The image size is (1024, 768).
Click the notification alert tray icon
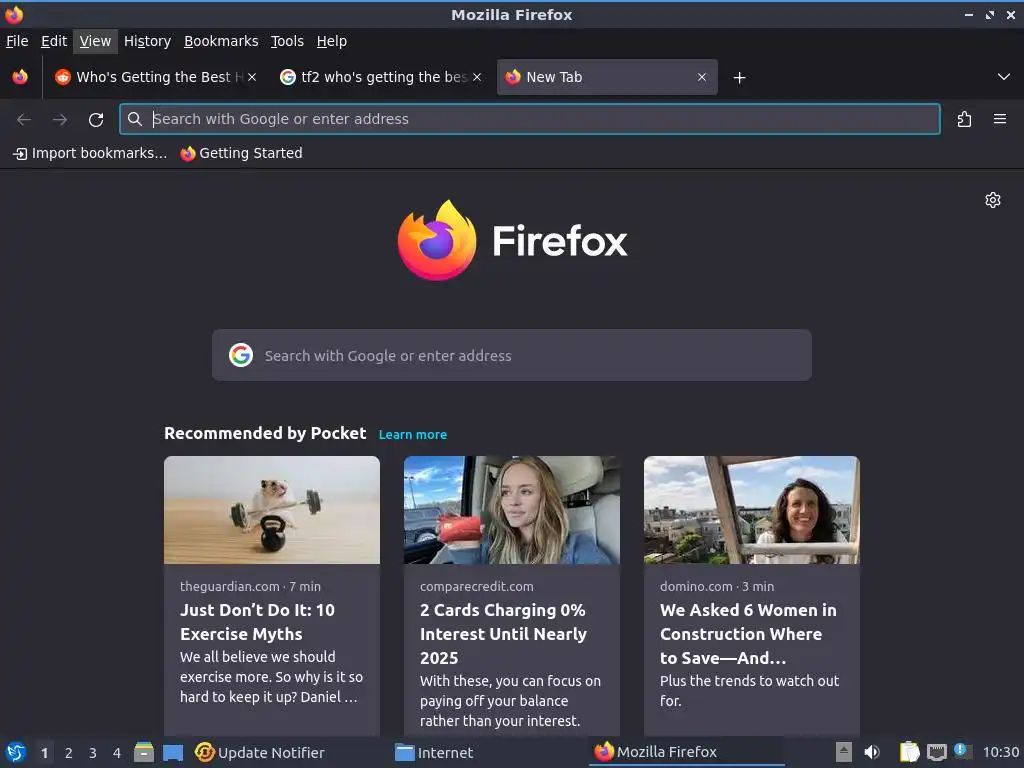tap(961, 751)
